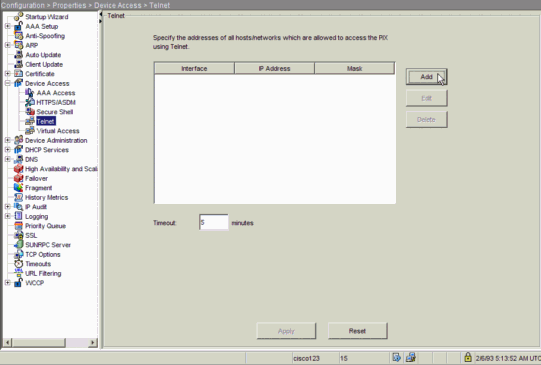The width and height of the screenshot is (541, 365).
Task: Click the Apply button
Action: [x=286, y=331]
